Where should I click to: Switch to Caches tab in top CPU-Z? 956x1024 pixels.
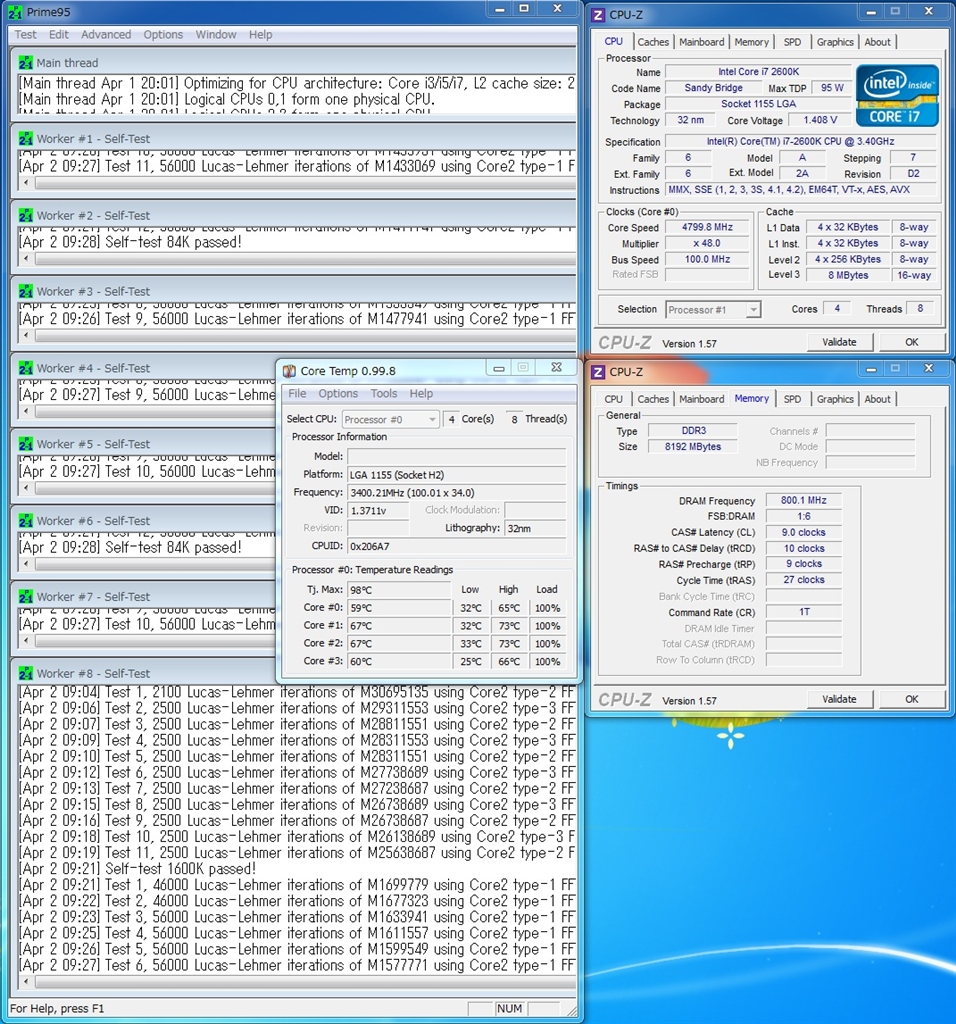[x=653, y=42]
